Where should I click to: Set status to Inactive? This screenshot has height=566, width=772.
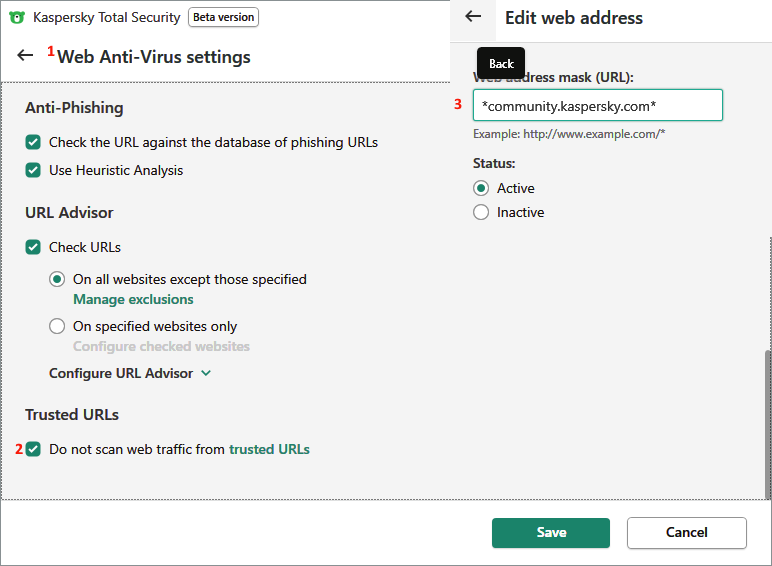click(x=481, y=212)
